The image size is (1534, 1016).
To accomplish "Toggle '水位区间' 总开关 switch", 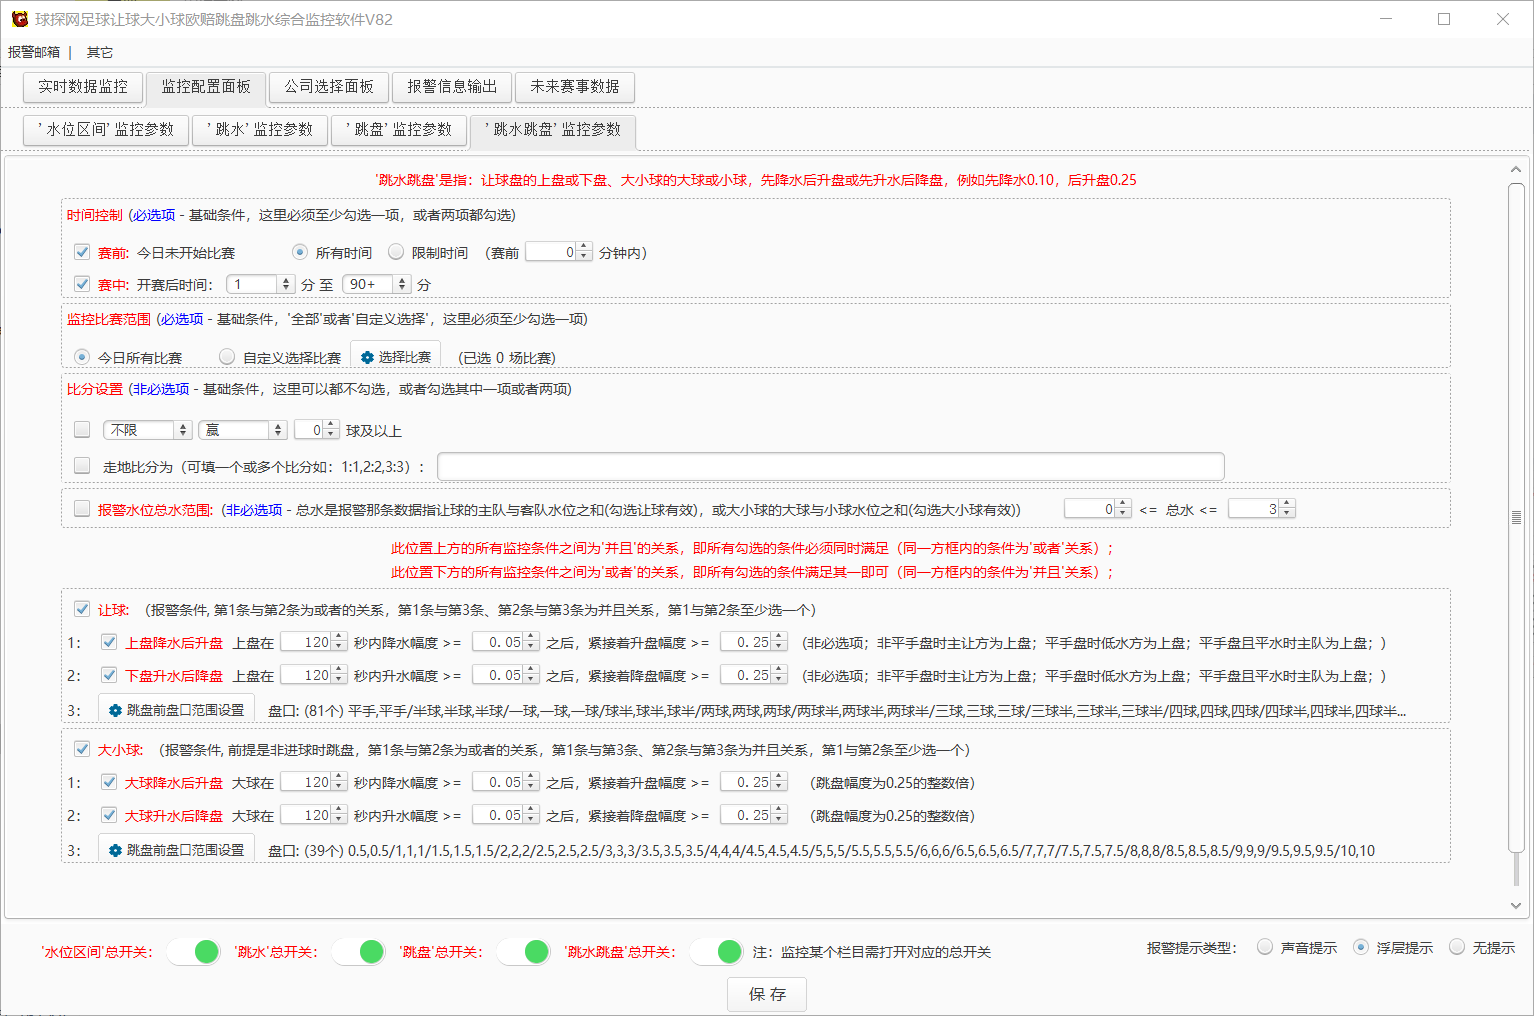I will 193,951.
